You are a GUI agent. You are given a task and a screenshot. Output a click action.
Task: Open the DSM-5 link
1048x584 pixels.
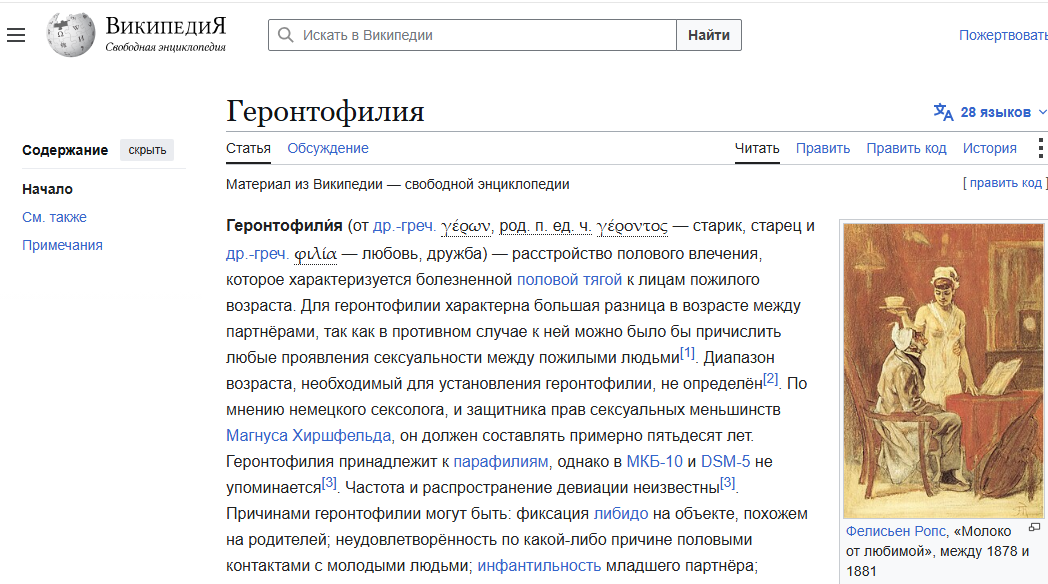click(725, 462)
